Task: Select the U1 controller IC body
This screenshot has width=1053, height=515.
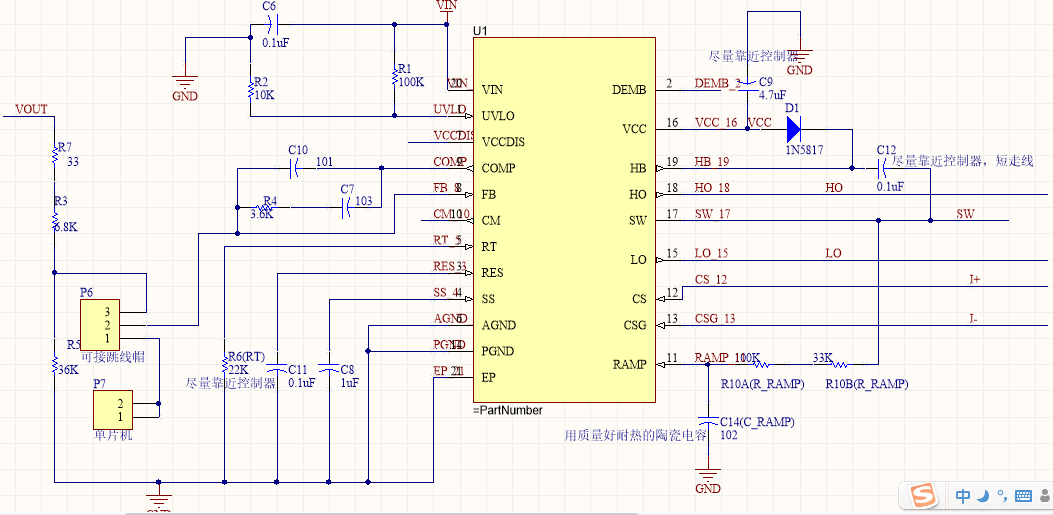Action: coord(564,220)
